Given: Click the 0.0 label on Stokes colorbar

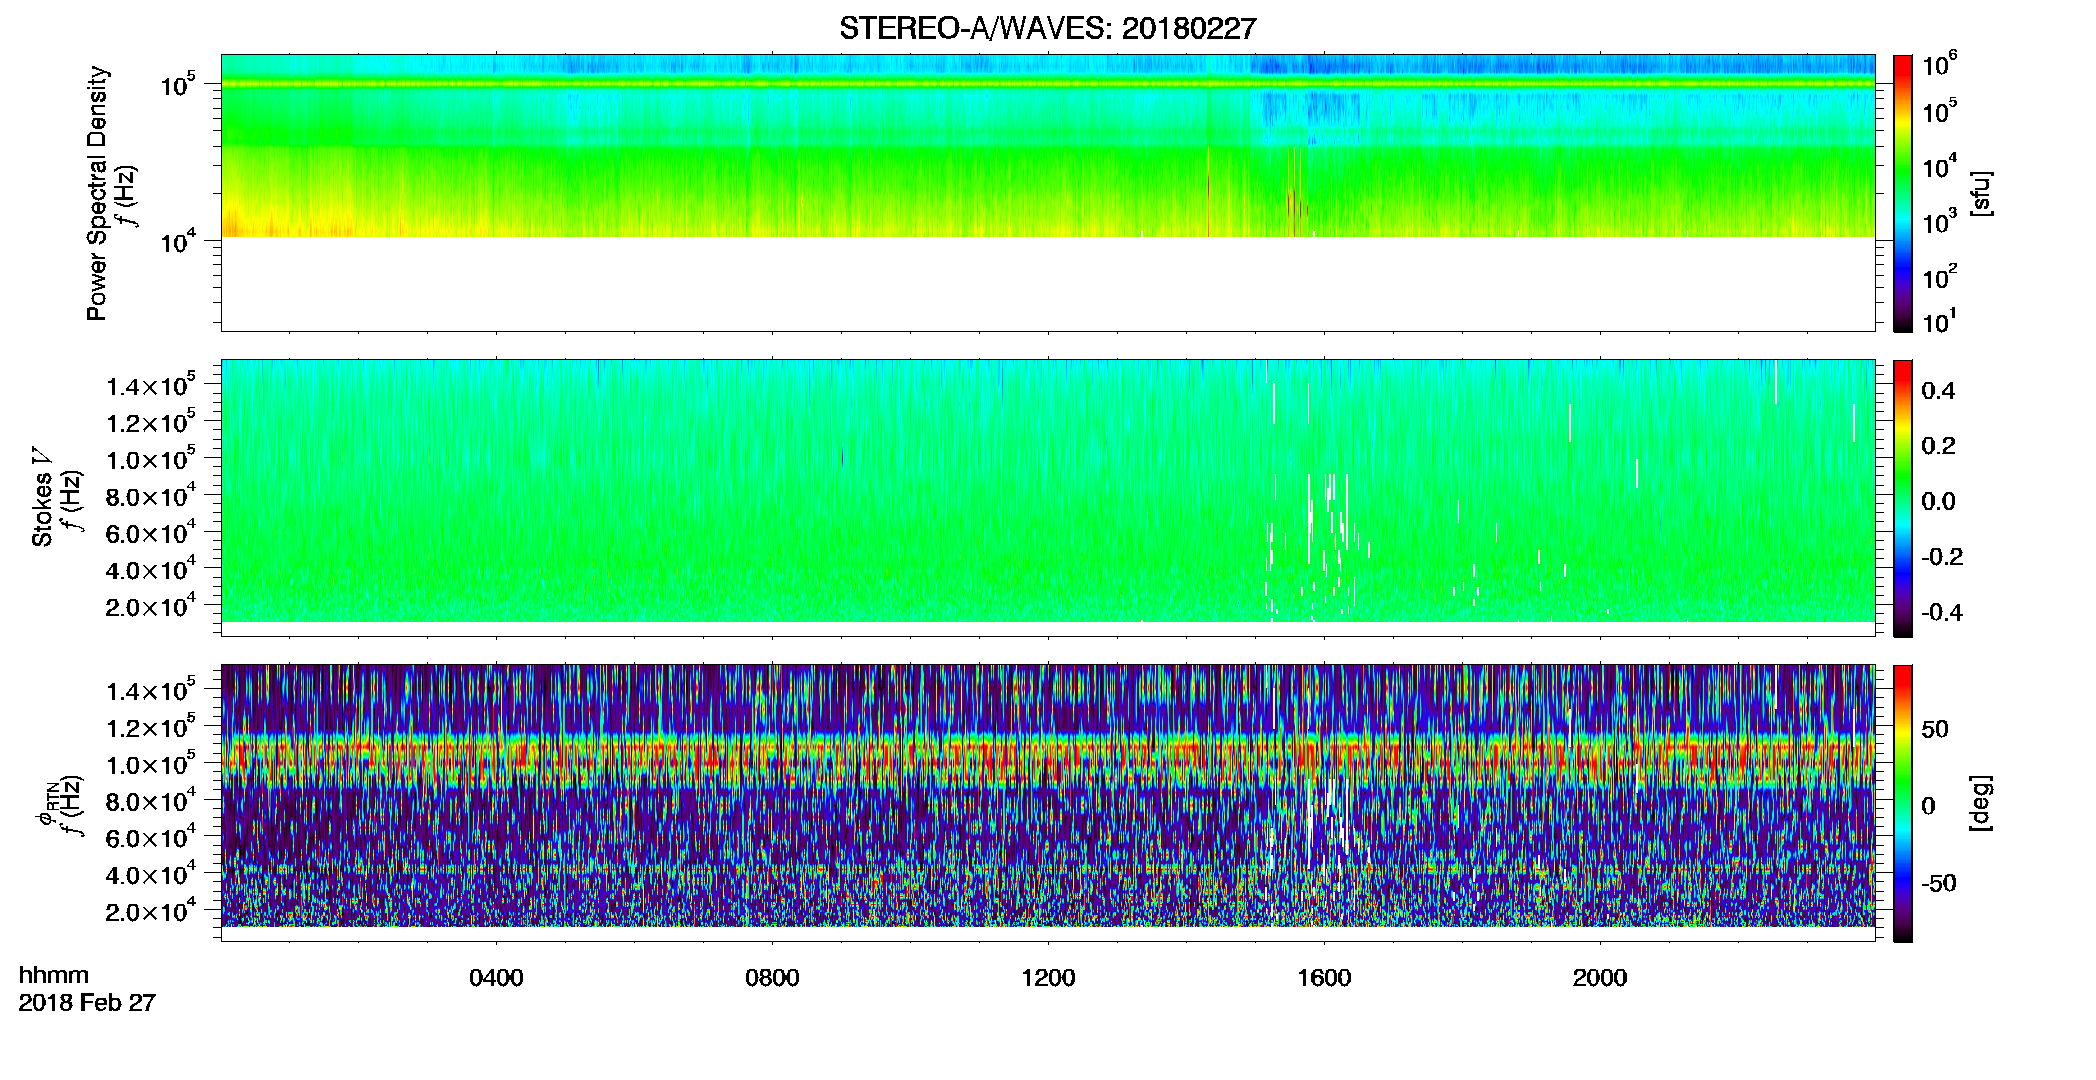Looking at the screenshot, I should pos(1938,501).
